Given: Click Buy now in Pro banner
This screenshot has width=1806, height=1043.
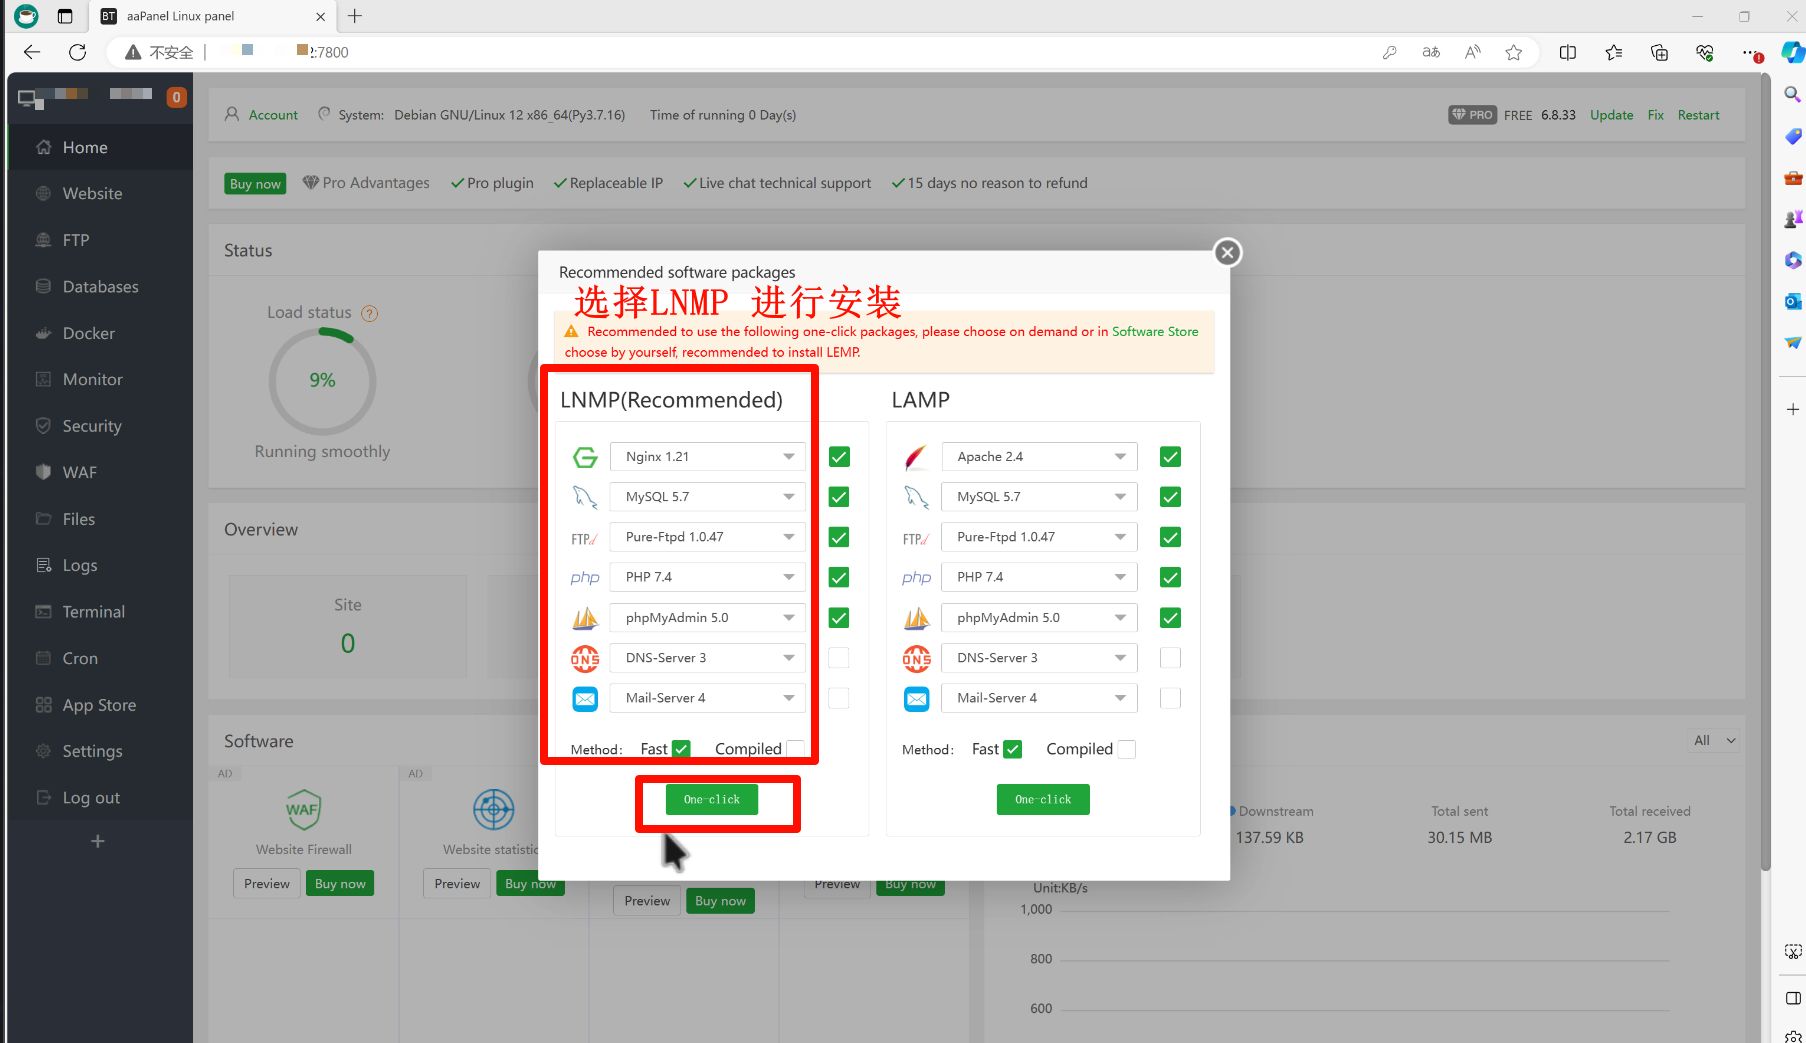Looking at the screenshot, I should [255, 184].
